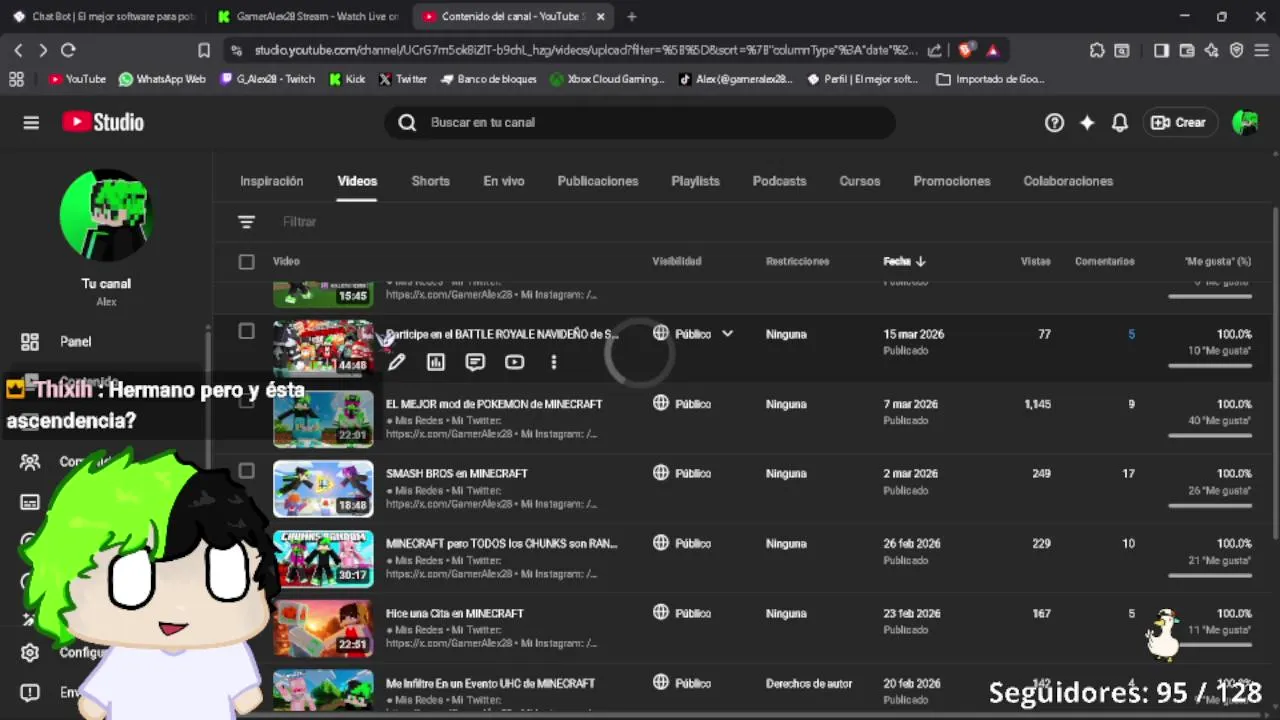Click the browser back arrow
This screenshot has width=1280, height=720.
tap(18, 50)
